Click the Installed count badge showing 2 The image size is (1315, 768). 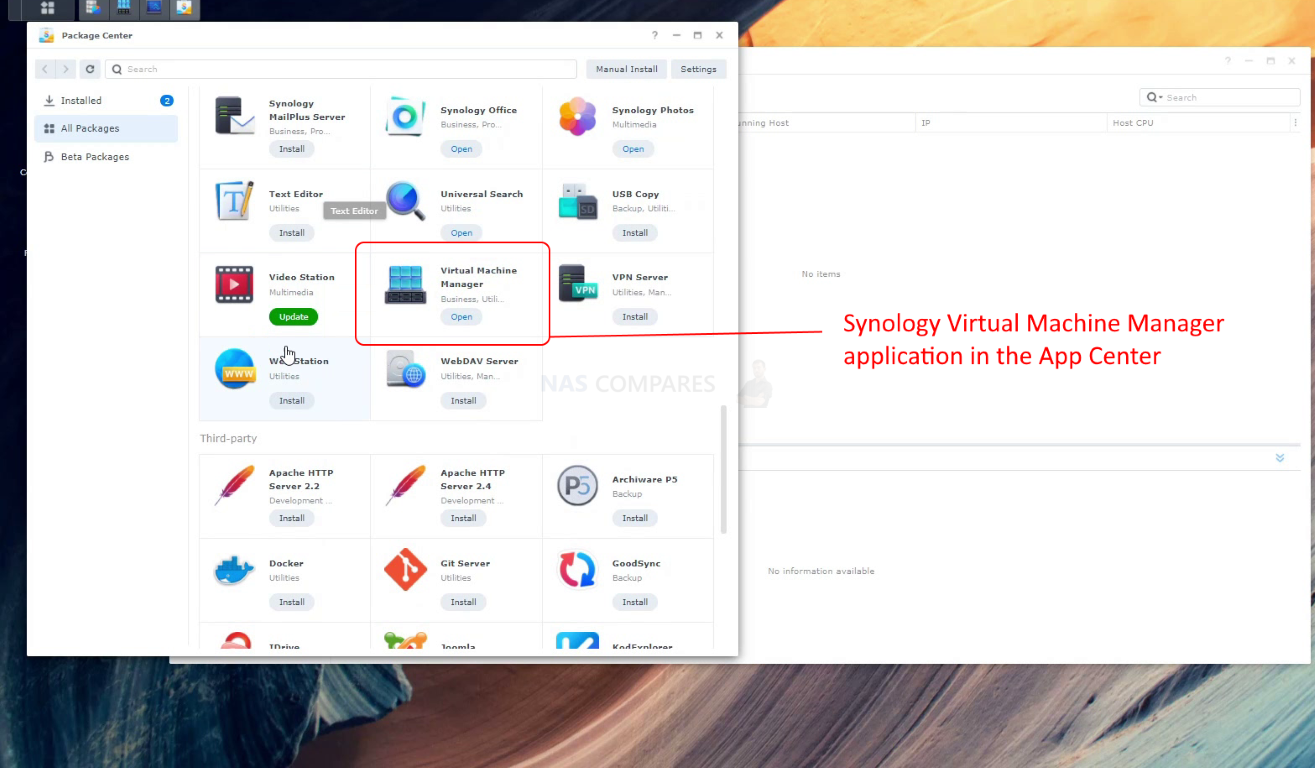[167, 100]
